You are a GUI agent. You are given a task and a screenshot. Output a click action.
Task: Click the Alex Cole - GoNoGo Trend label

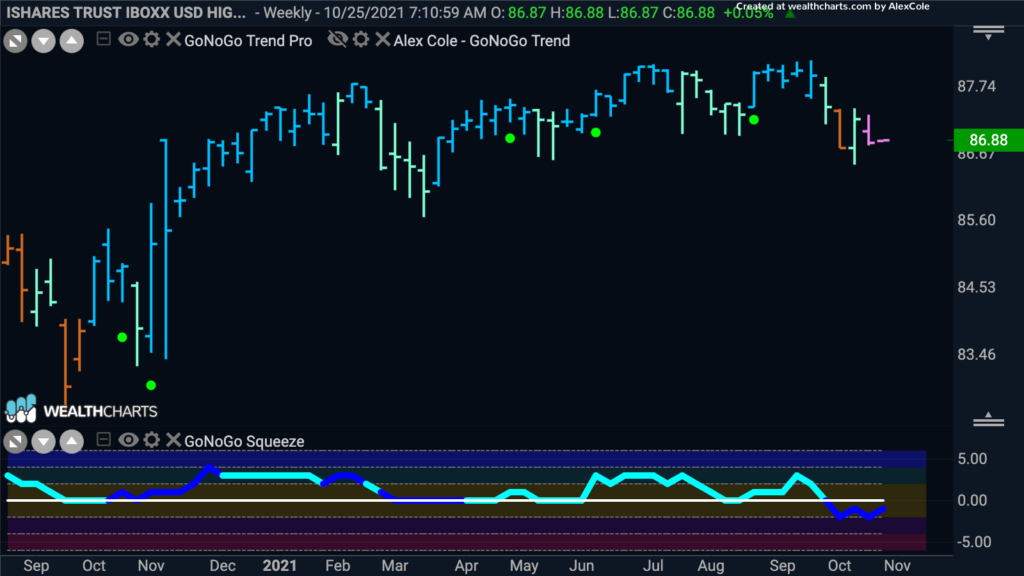click(x=482, y=41)
